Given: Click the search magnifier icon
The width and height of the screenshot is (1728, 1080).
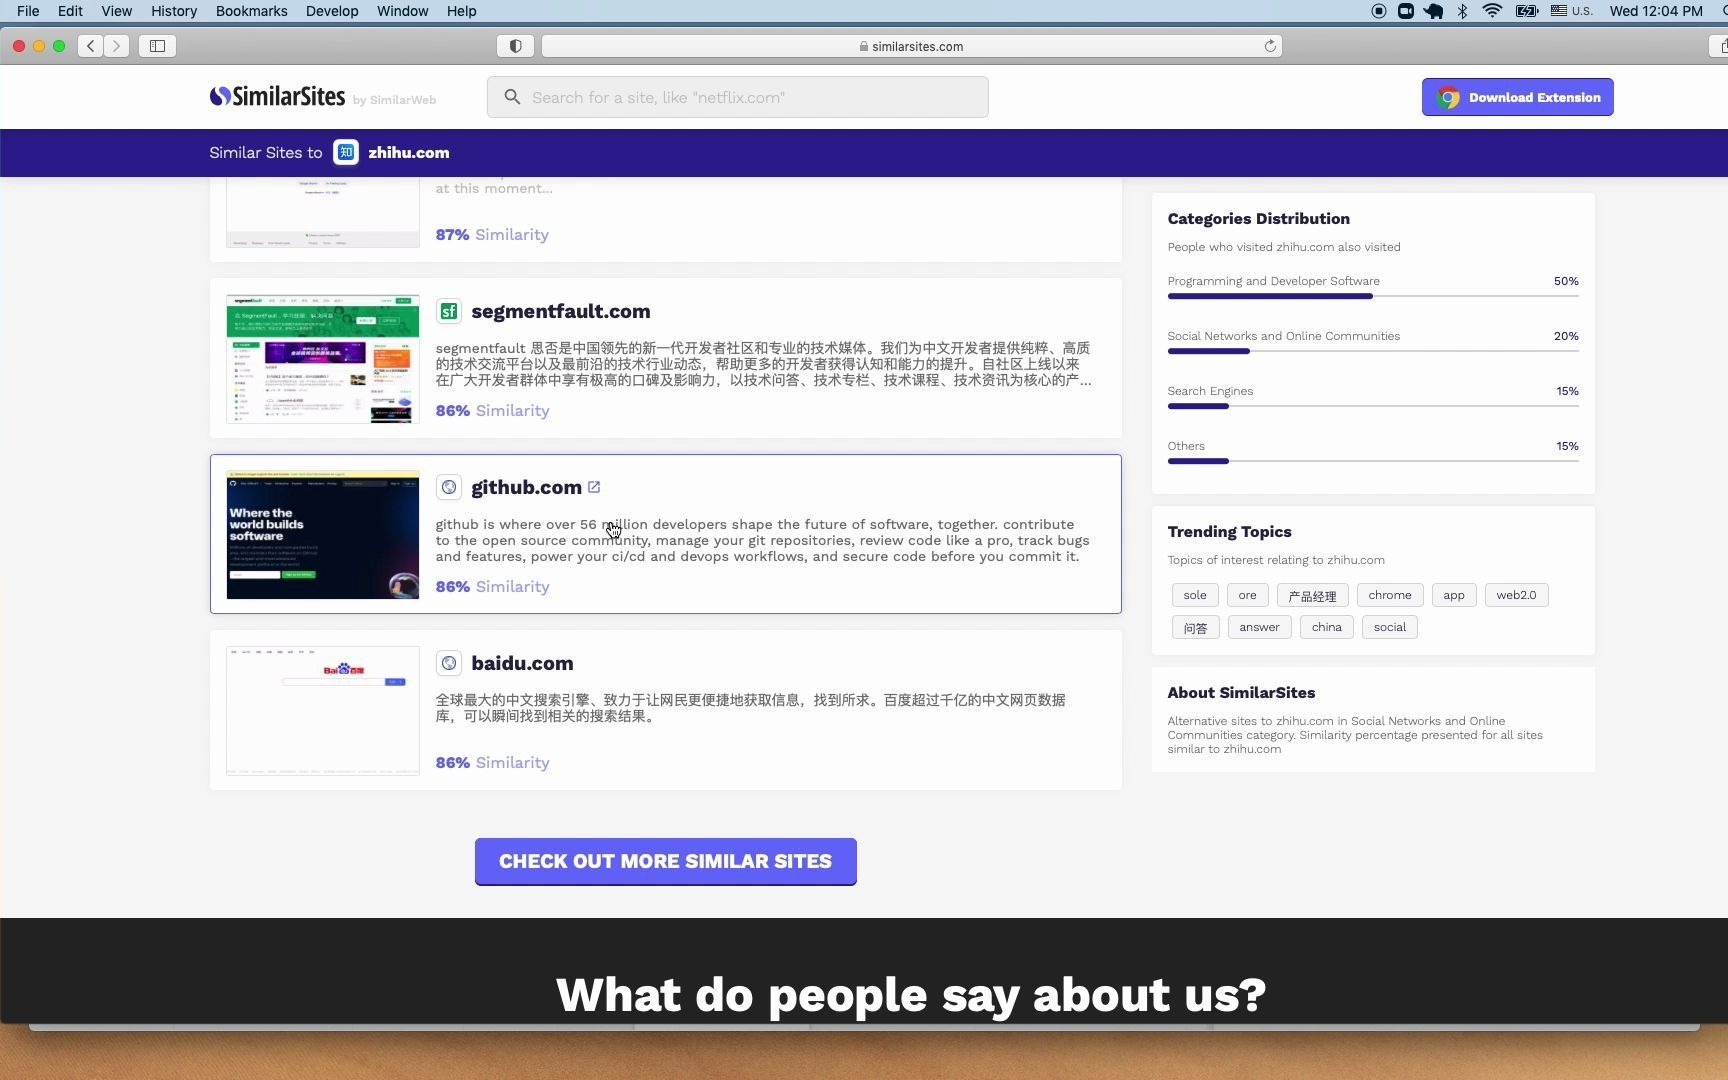Looking at the screenshot, I should point(512,97).
